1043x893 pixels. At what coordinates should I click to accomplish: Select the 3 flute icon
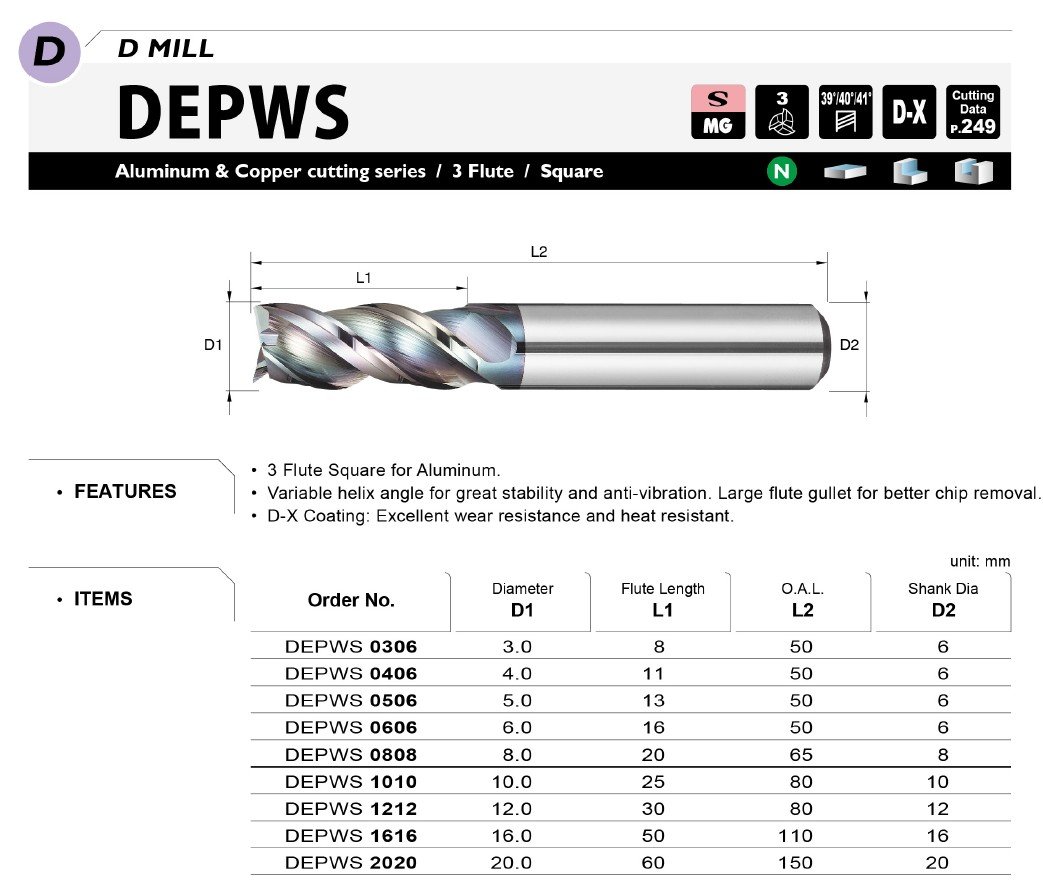tap(782, 112)
